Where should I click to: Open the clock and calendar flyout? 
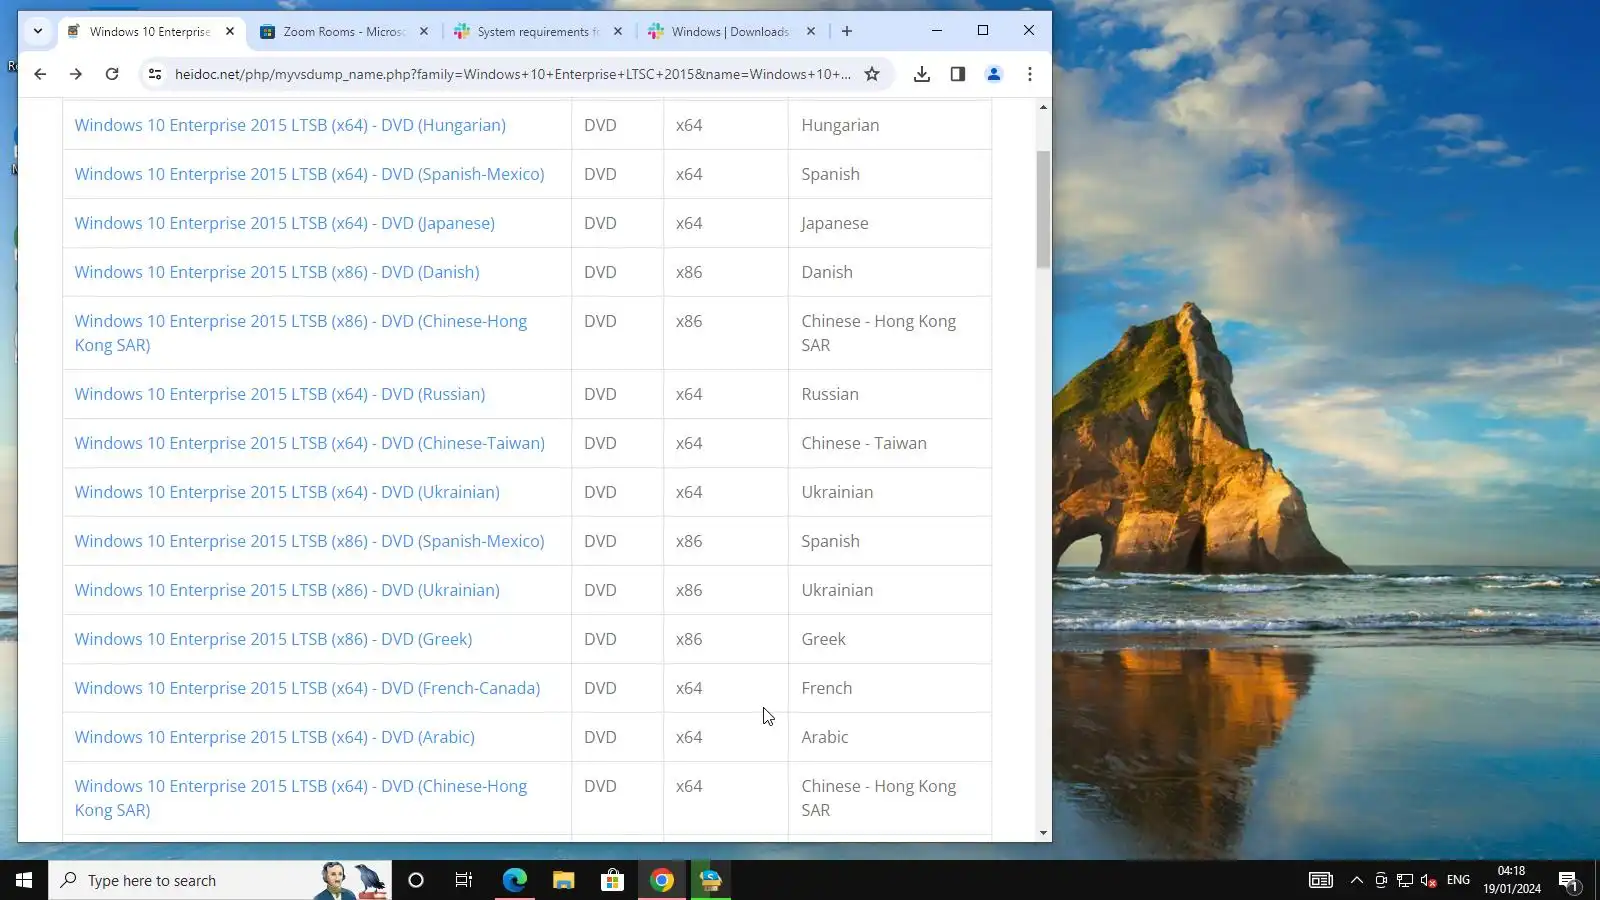pos(1512,880)
